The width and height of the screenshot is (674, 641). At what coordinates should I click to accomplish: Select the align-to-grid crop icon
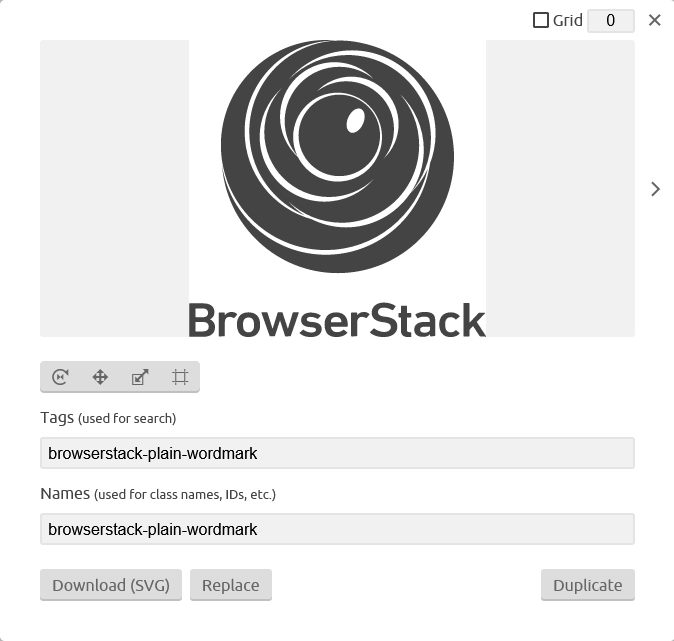pos(180,377)
